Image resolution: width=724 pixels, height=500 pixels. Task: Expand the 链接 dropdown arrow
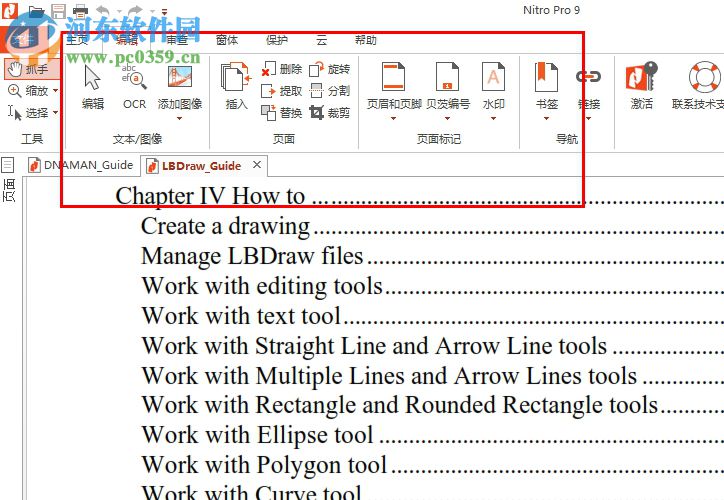589,119
